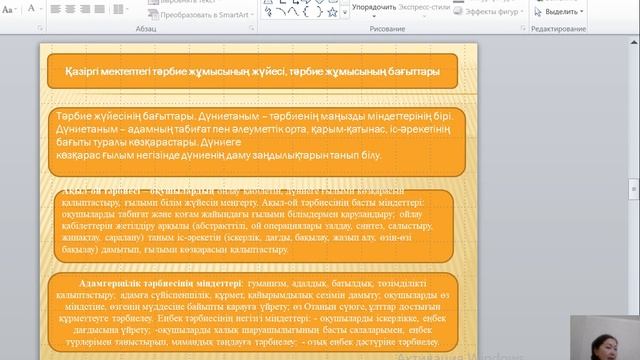The width and height of the screenshot is (640, 360).
Task: Select the arc shape
Action: pos(281,12)
